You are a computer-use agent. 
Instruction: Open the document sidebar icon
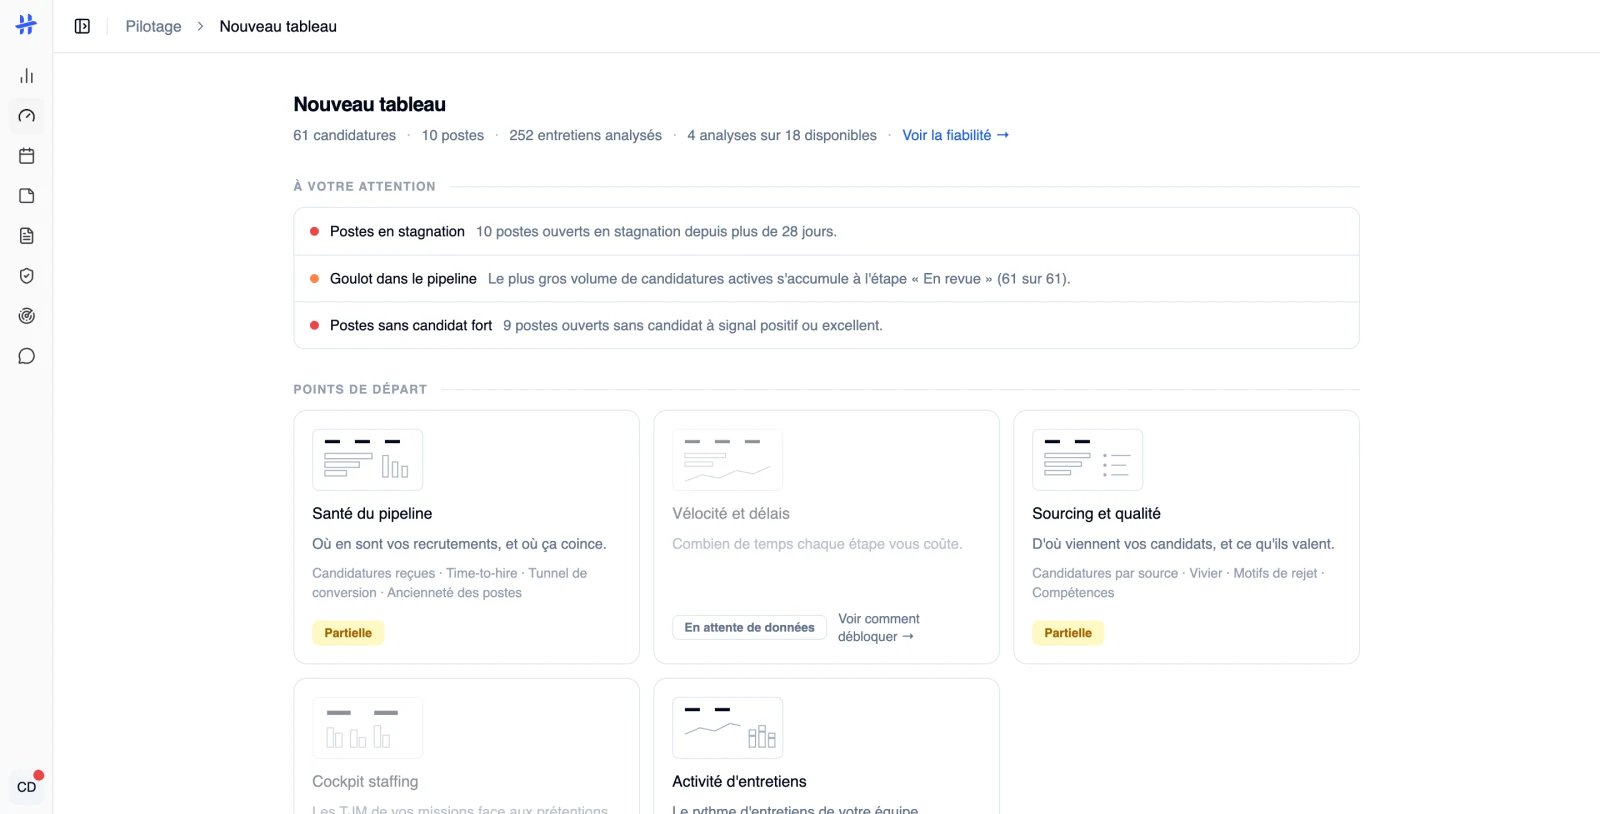coord(27,236)
